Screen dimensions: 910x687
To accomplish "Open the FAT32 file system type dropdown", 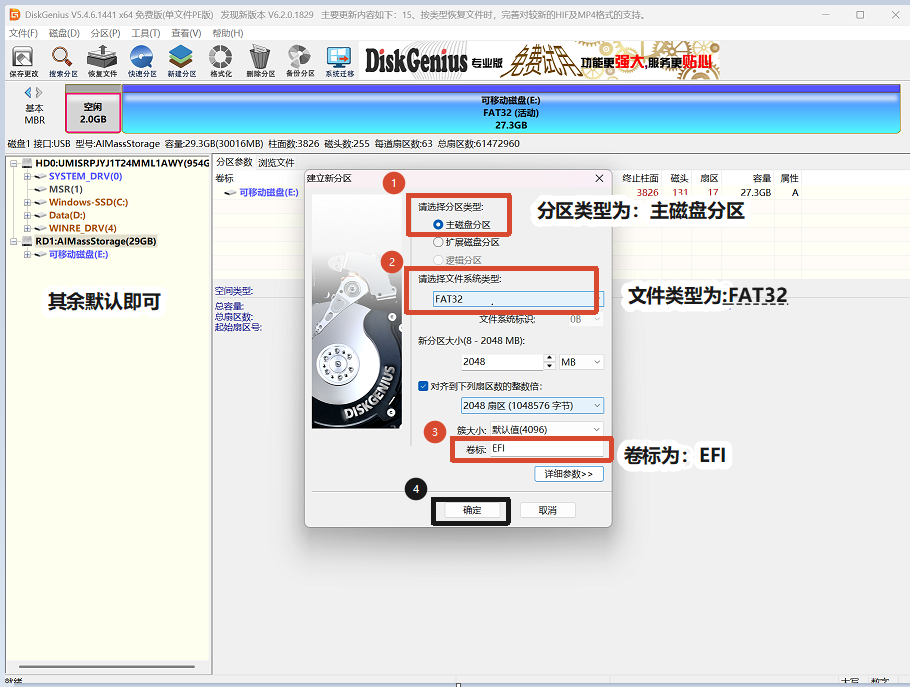I will [518, 299].
